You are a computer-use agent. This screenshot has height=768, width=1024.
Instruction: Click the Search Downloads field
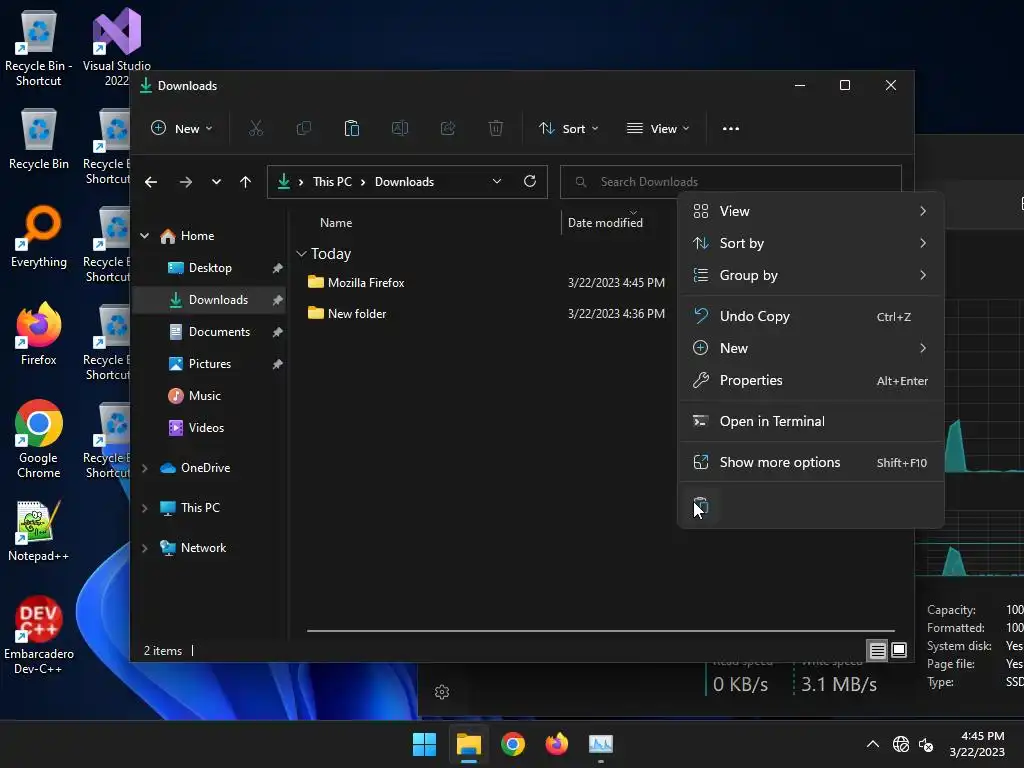(x=731, y=182)
